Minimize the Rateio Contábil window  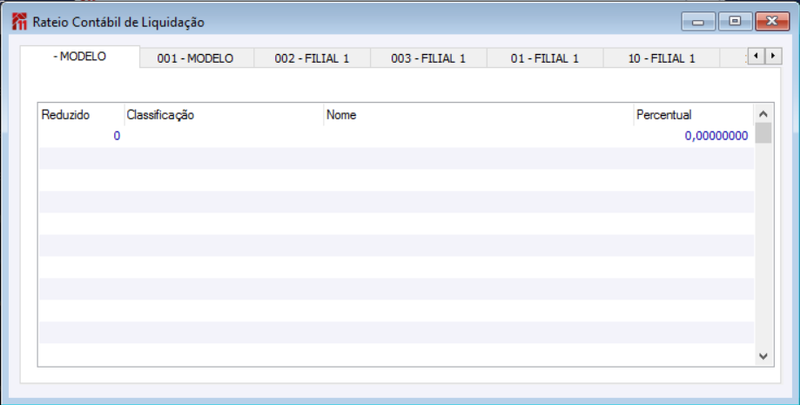[698, 21]
